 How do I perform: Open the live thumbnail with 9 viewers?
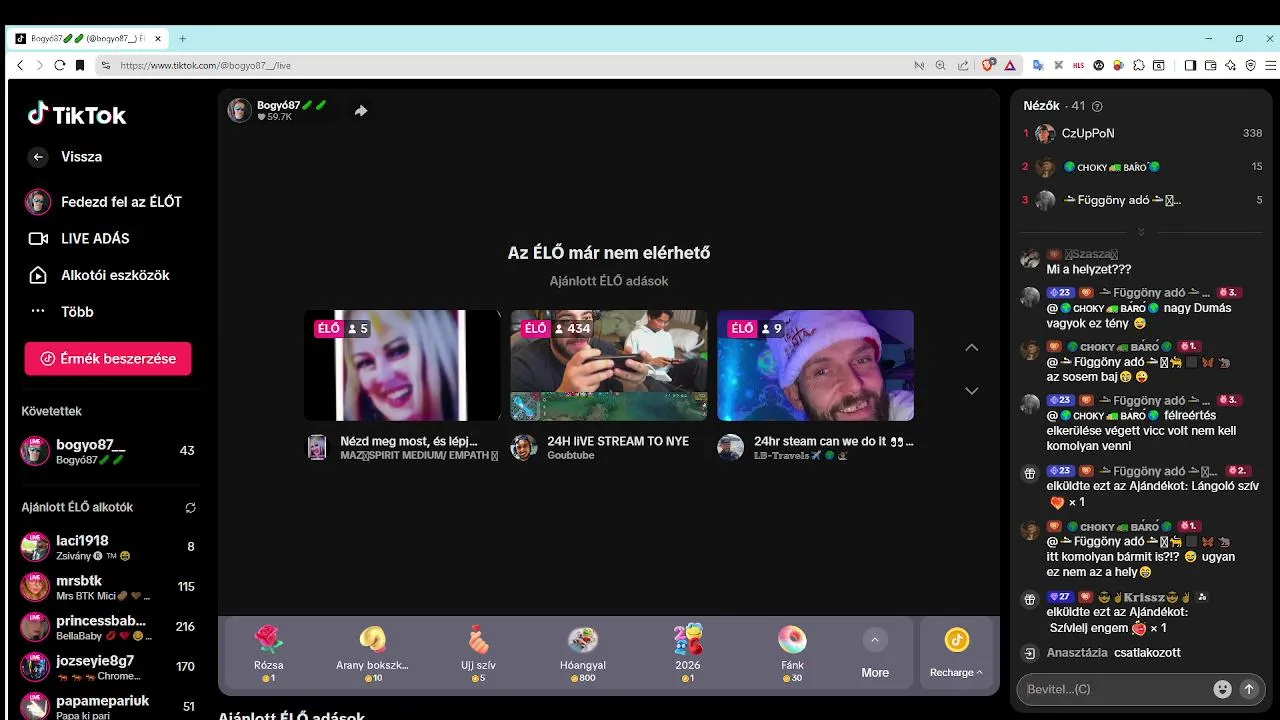click(x=816, y=365)
